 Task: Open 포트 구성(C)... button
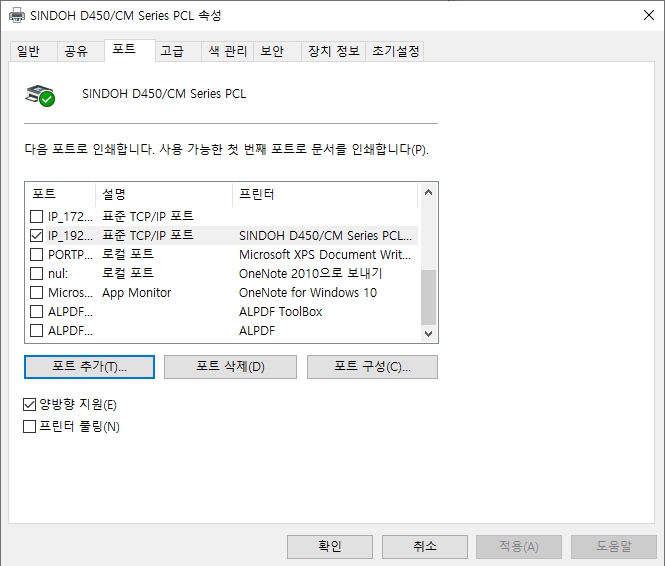[x=372, y=367]
